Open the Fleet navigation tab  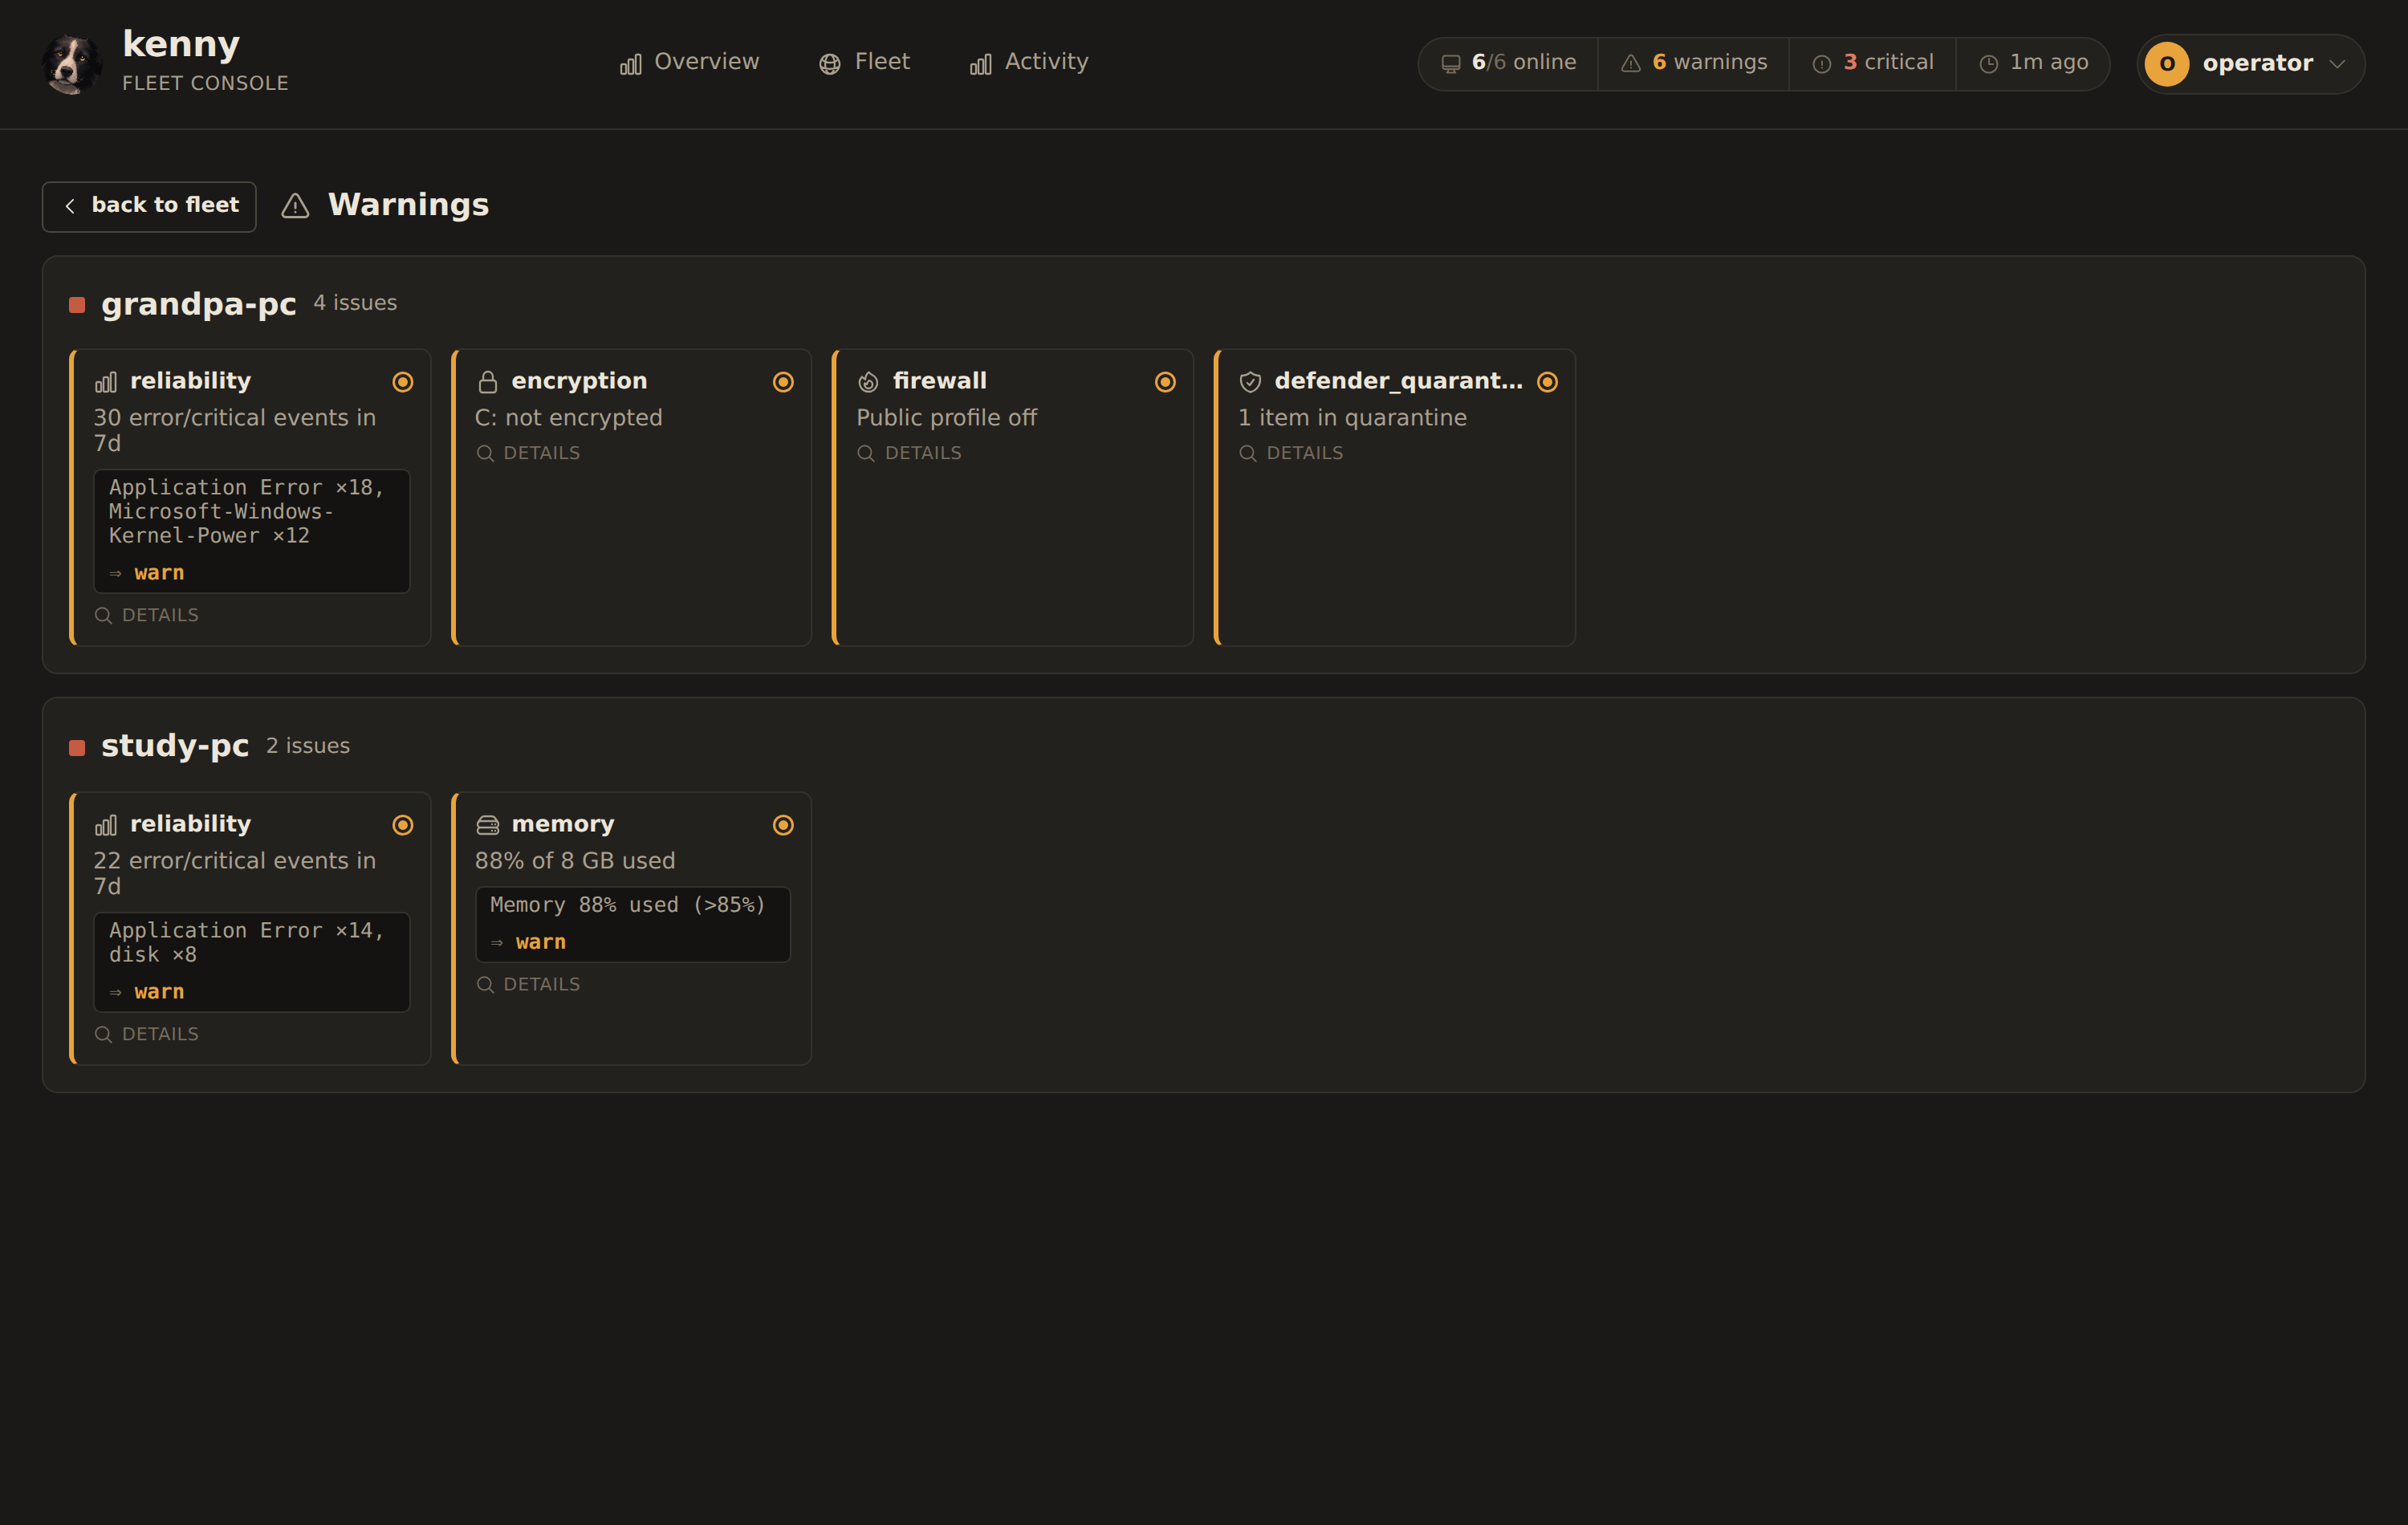coord(864,62)
